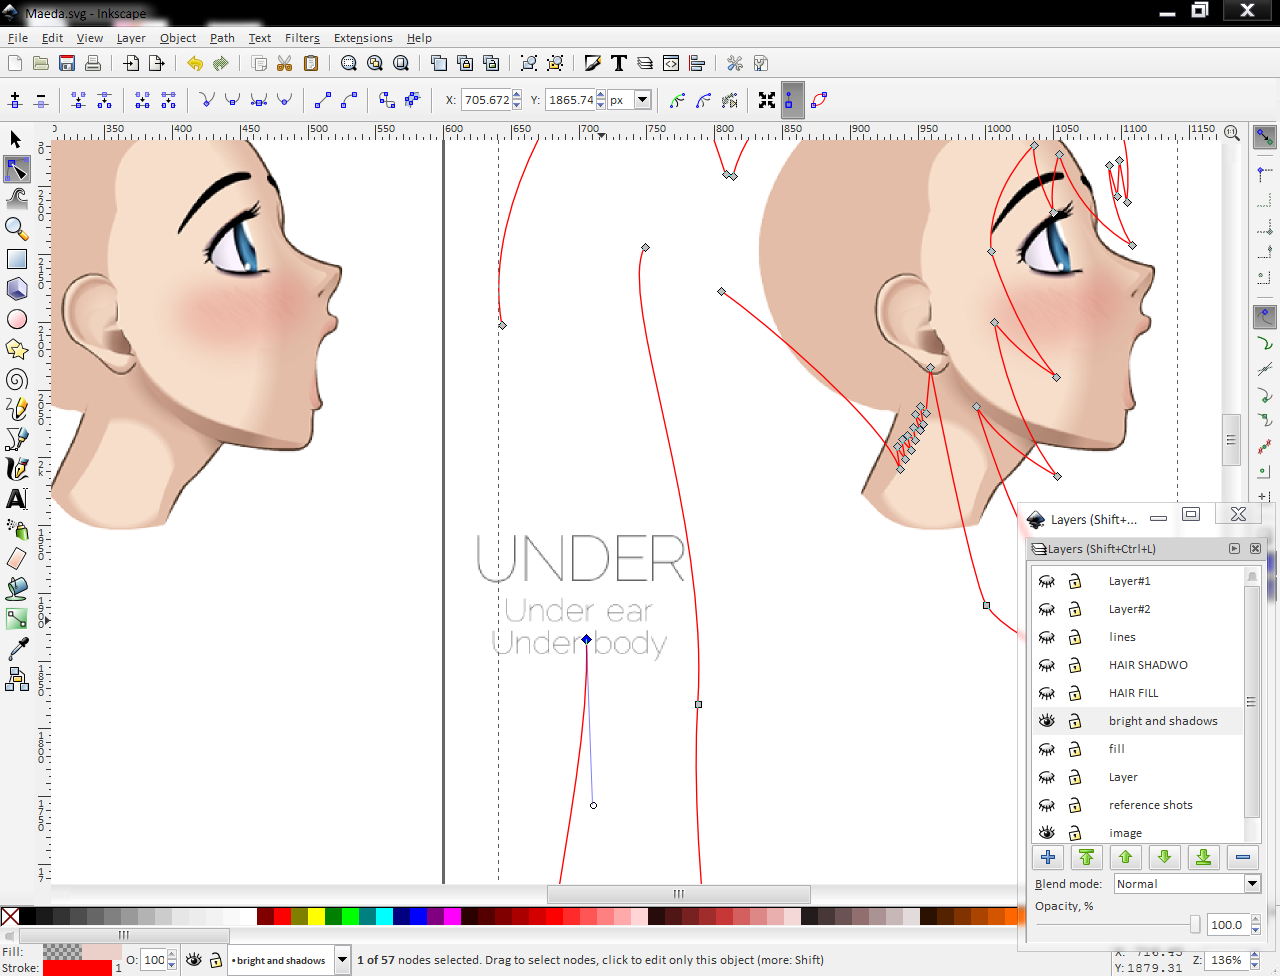Select the Dropper color picker tool
The width and height of the screenshot is (1280, 976).
17,649
